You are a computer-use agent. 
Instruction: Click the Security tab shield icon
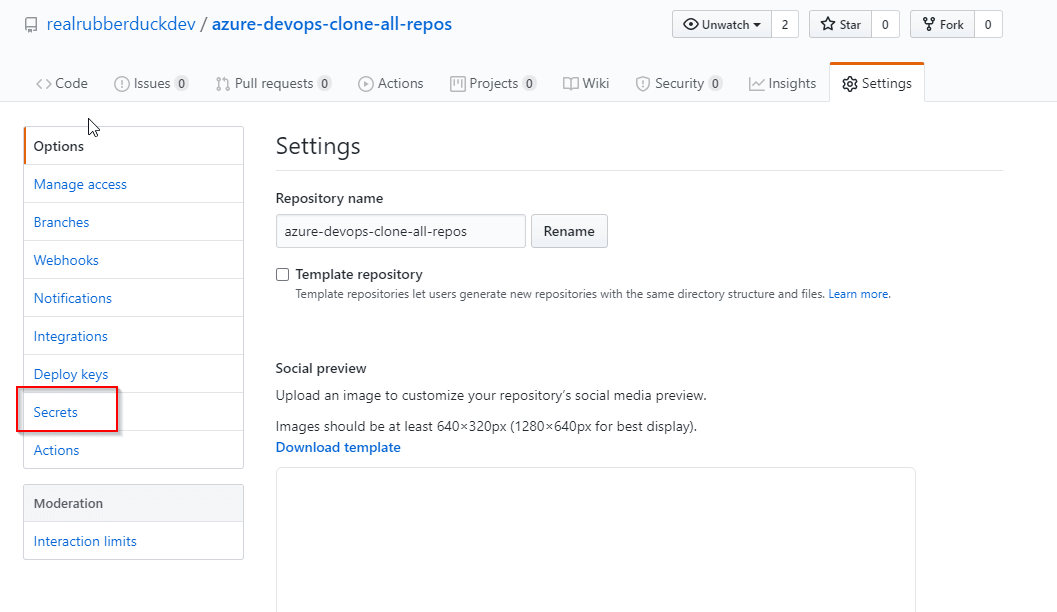point(643,84)
